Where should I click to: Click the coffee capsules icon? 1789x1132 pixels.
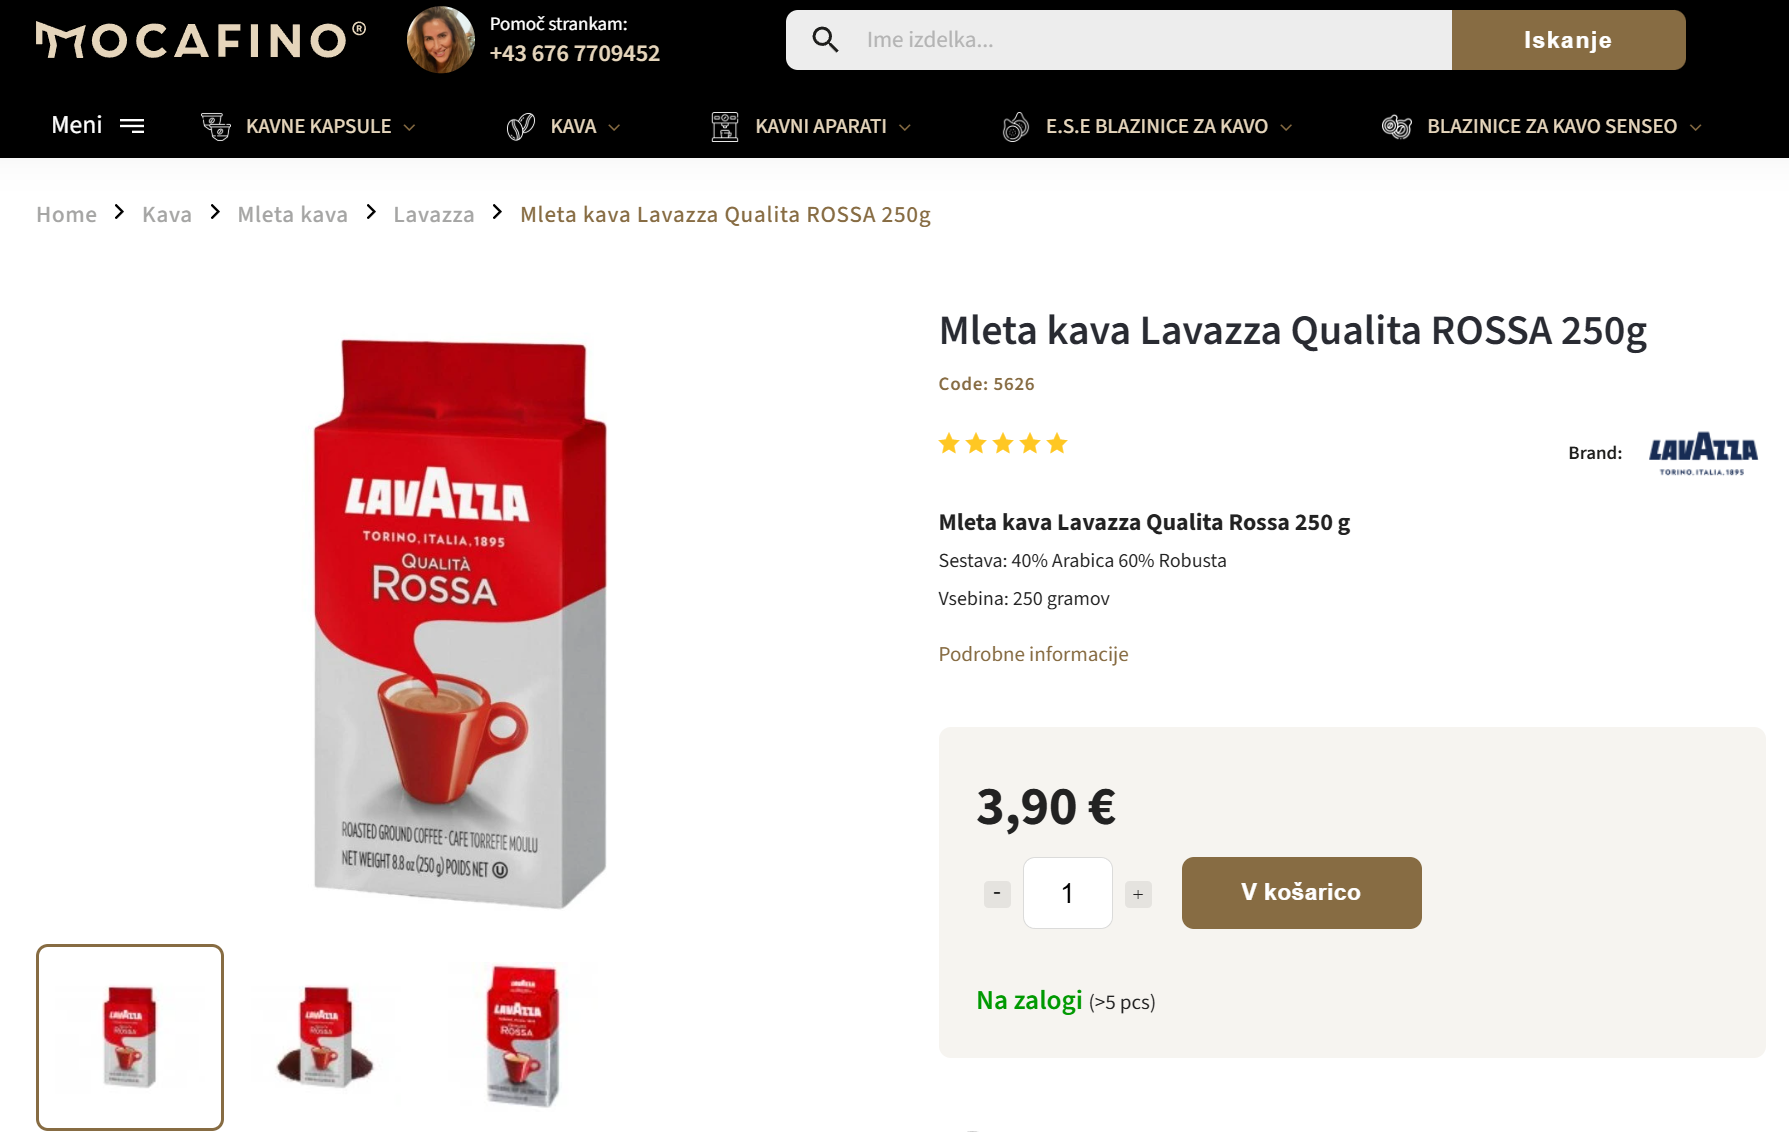(x=216, y=127)
